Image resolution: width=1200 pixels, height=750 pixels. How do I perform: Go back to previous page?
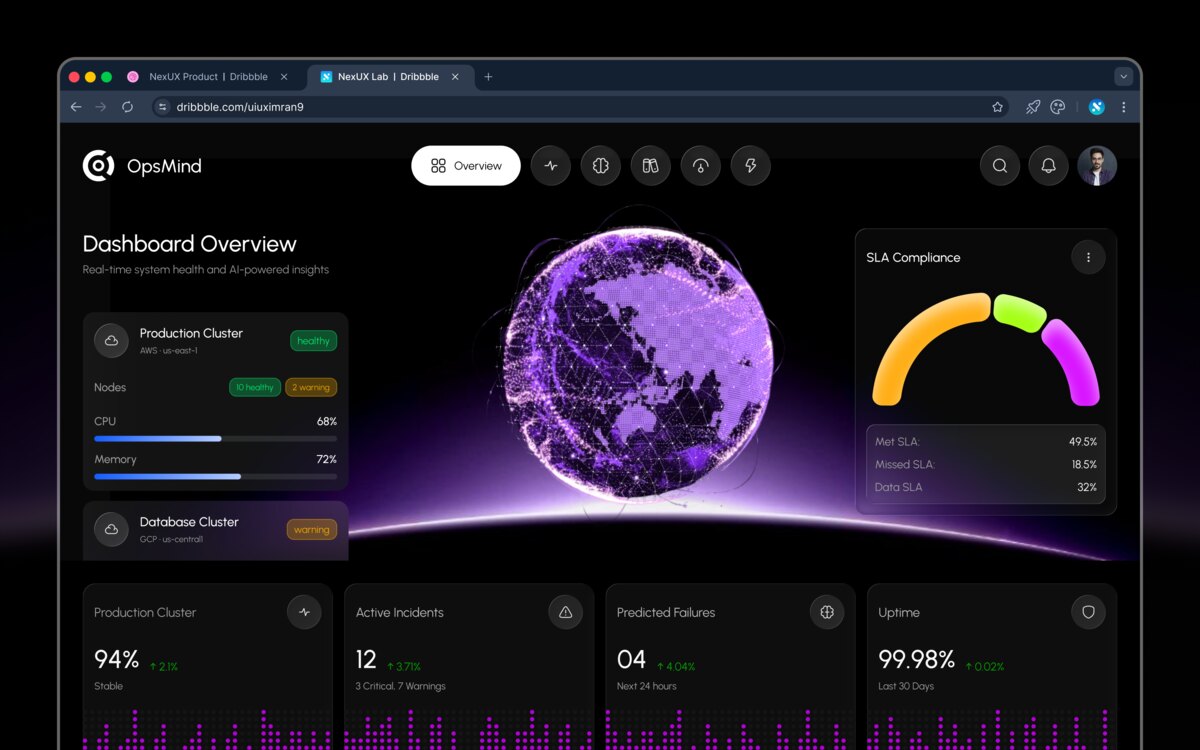[76, 107]
